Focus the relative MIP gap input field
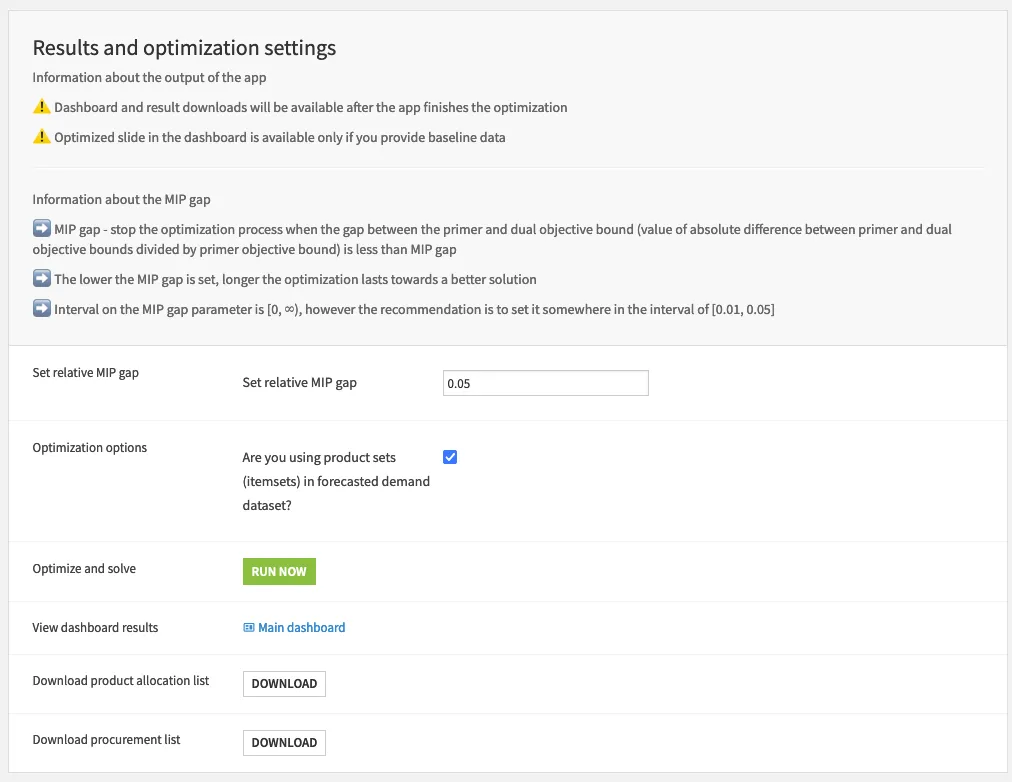 point(545,383)
